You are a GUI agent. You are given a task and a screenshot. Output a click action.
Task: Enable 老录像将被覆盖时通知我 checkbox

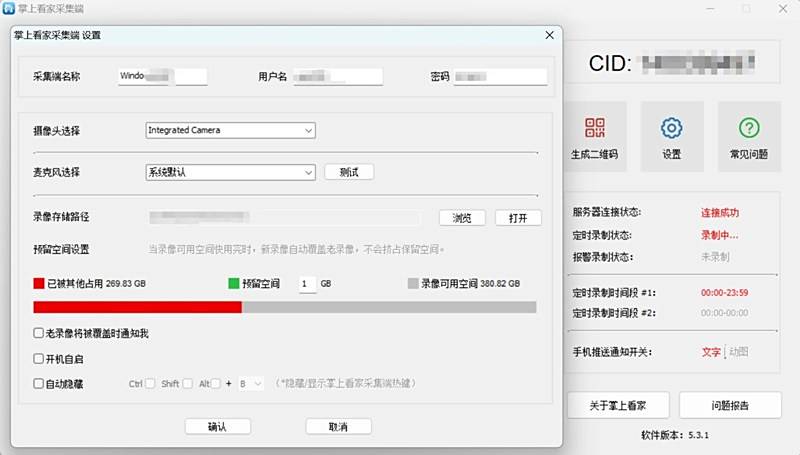(x=39, y=333)
